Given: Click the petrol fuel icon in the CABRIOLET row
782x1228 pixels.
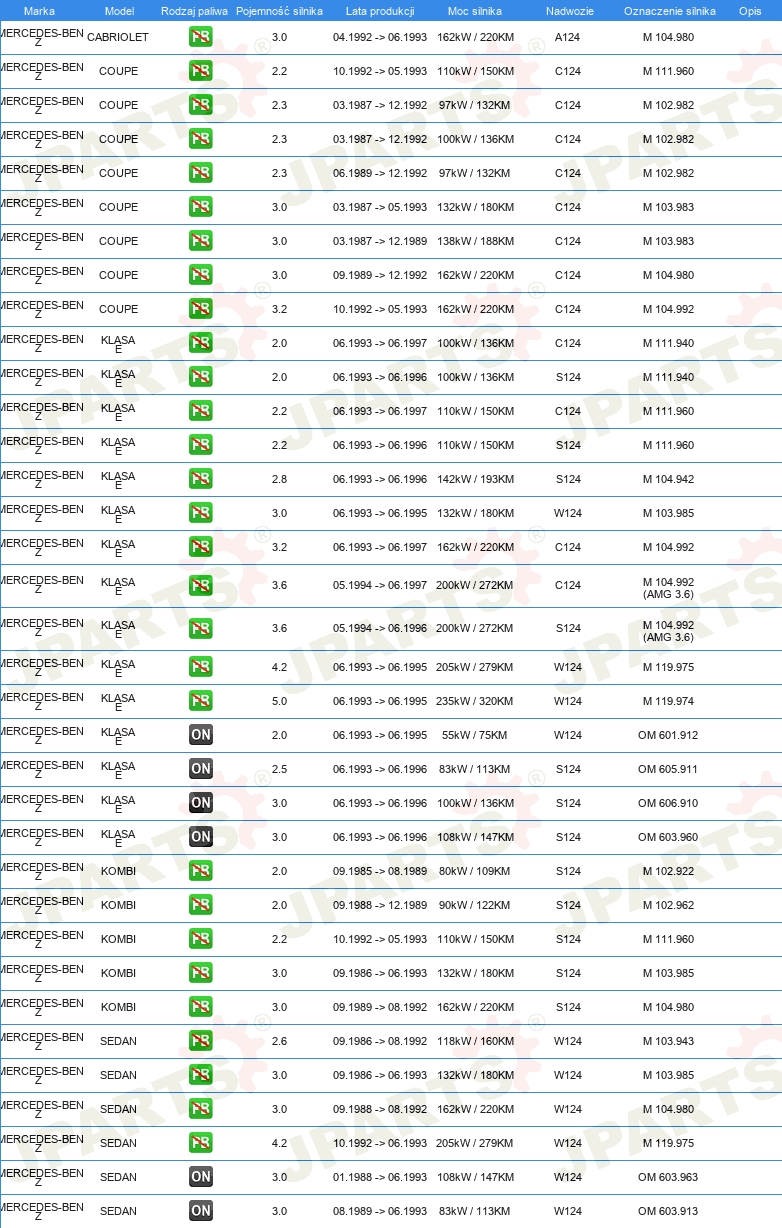Looking at the screenshot, I should [201, 37].
